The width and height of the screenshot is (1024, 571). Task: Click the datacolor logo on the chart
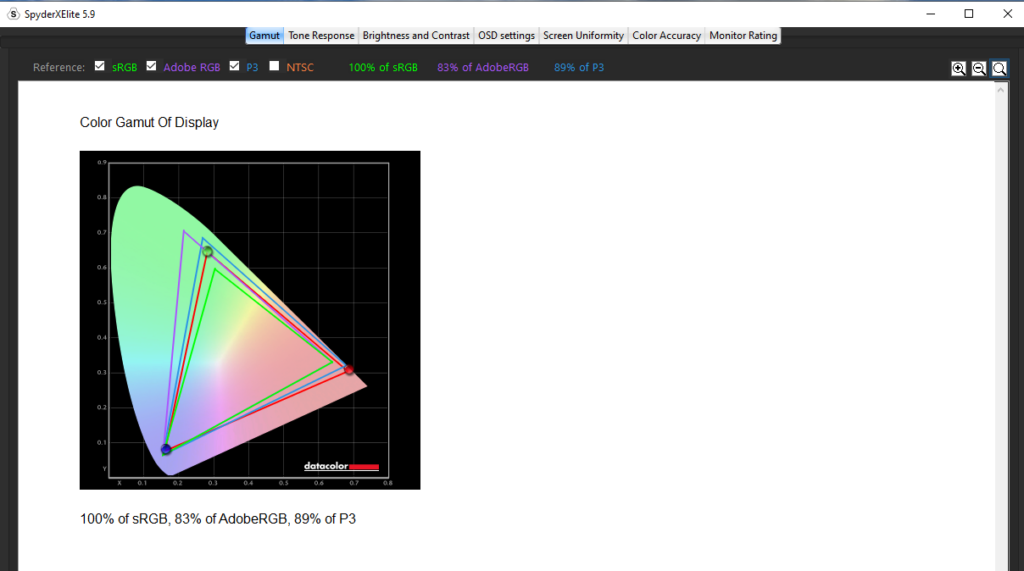click(342, 466)
